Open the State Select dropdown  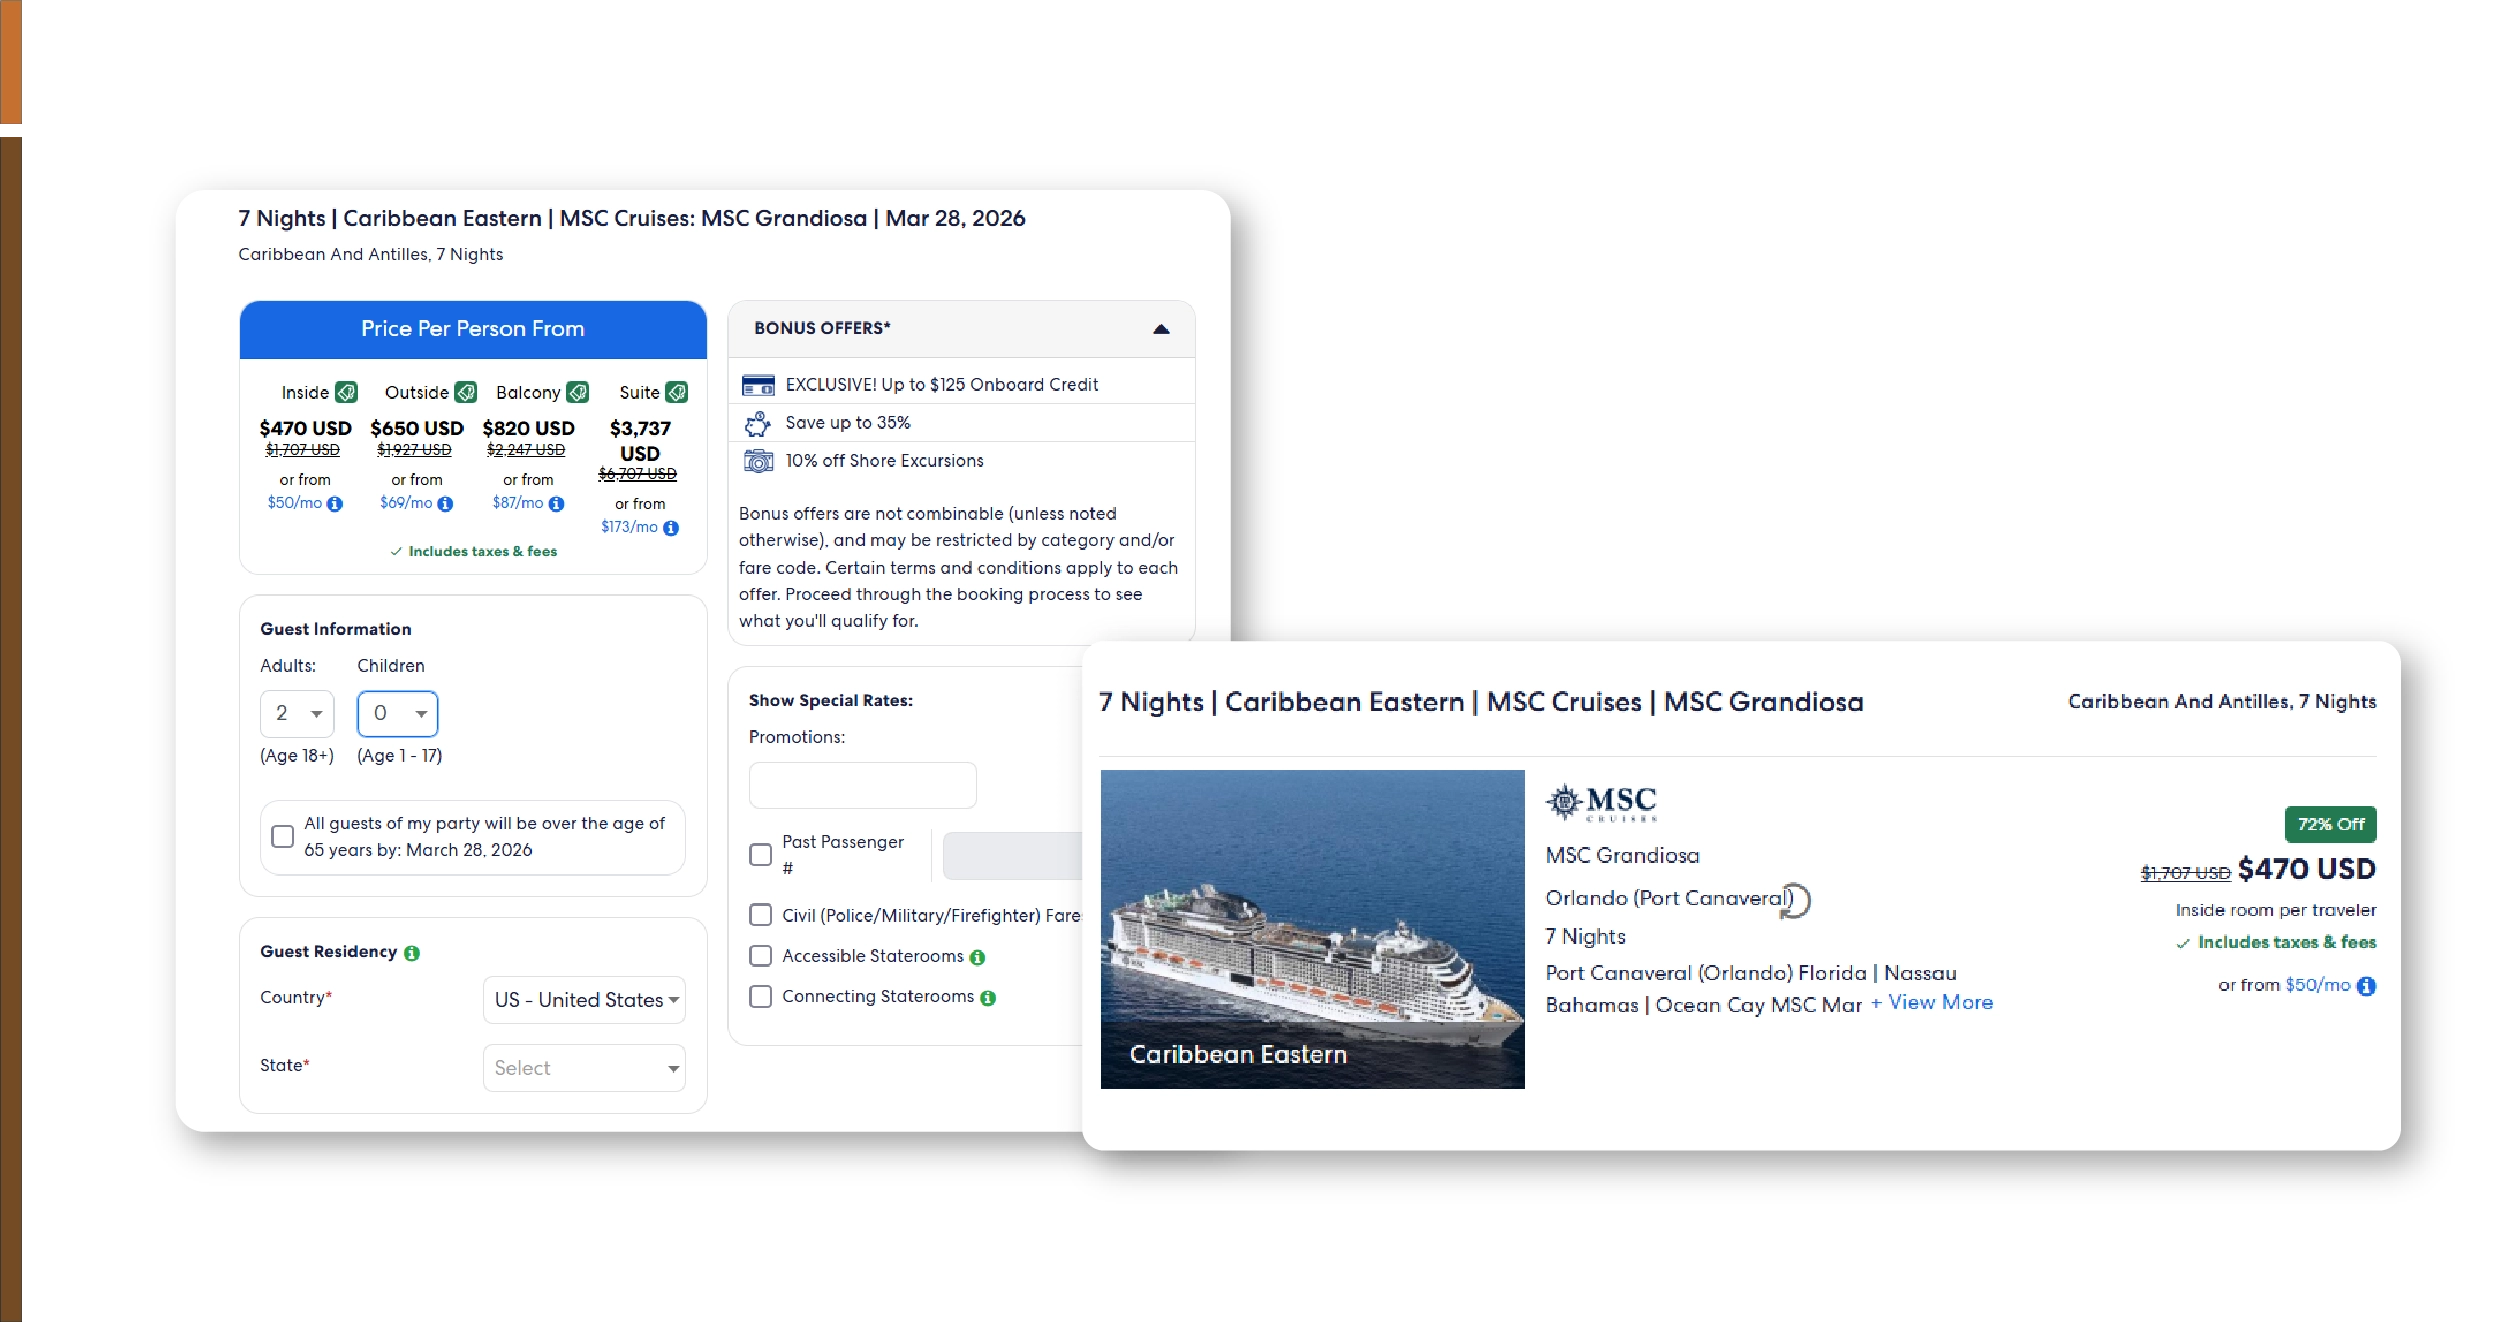pos(584,1068)
